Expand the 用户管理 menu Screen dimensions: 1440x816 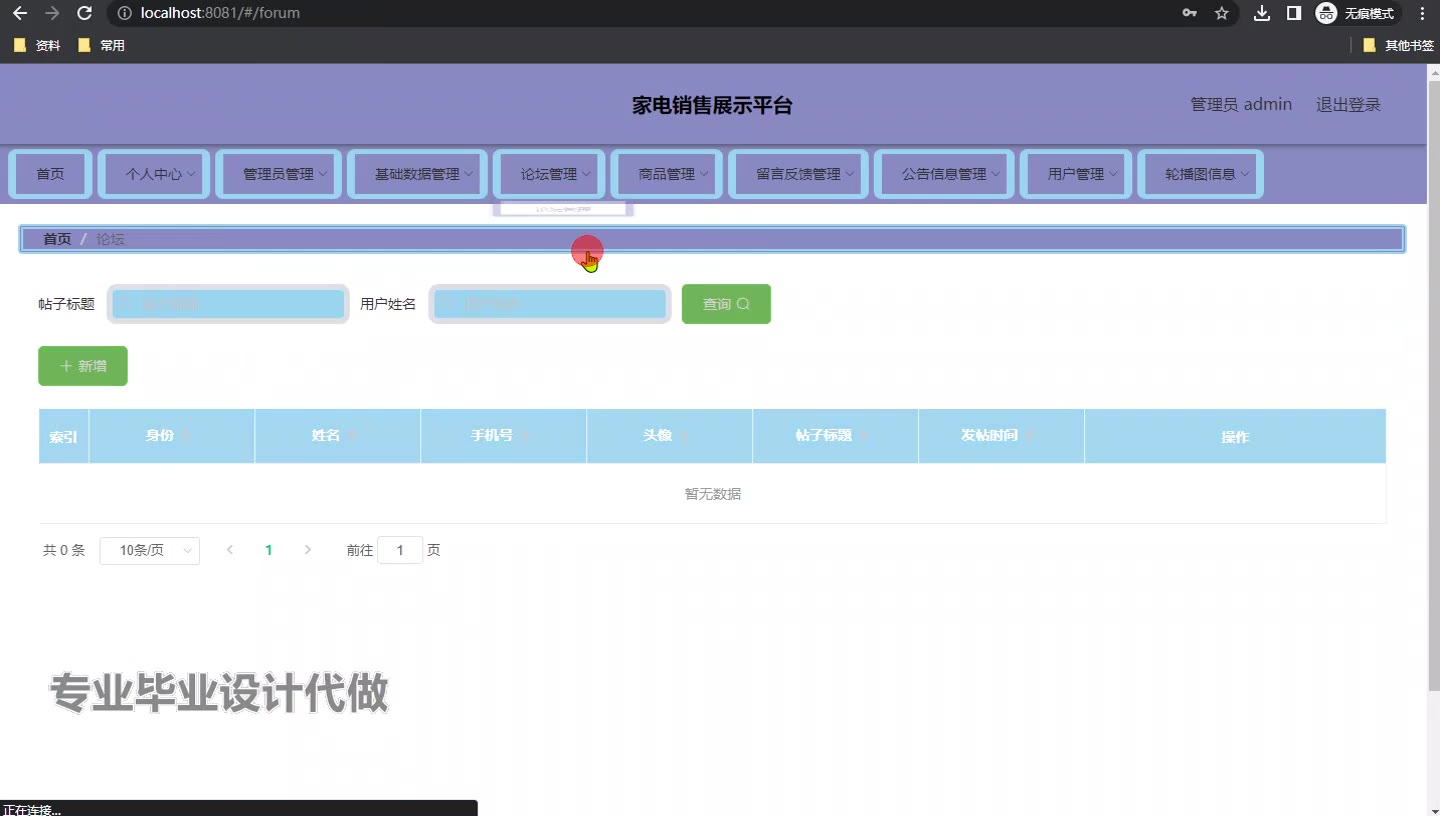(1076, 174)
